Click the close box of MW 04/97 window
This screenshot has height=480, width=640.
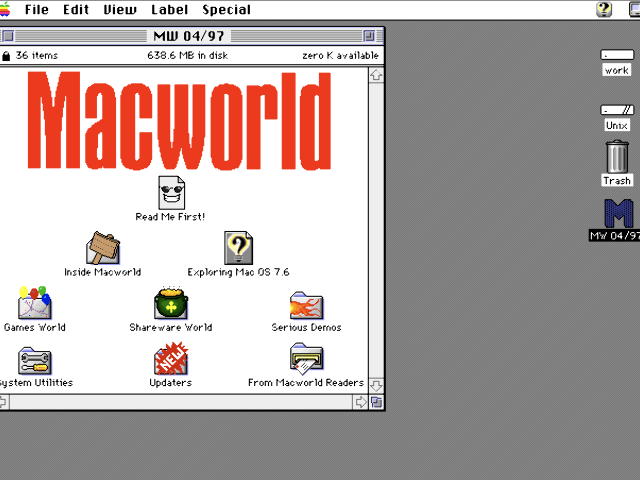tap(8, 36)
